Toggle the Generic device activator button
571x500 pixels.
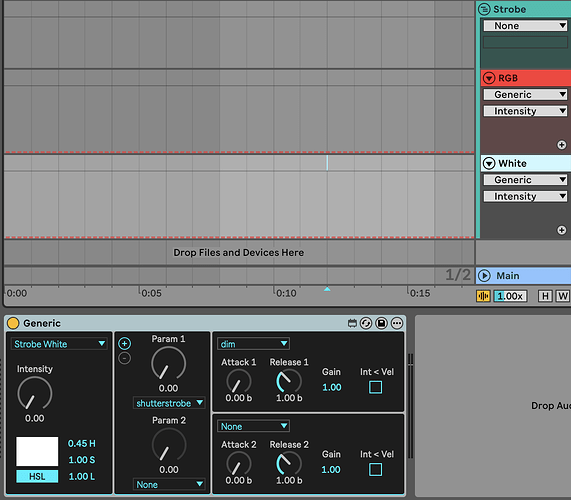tap(13, 323)
